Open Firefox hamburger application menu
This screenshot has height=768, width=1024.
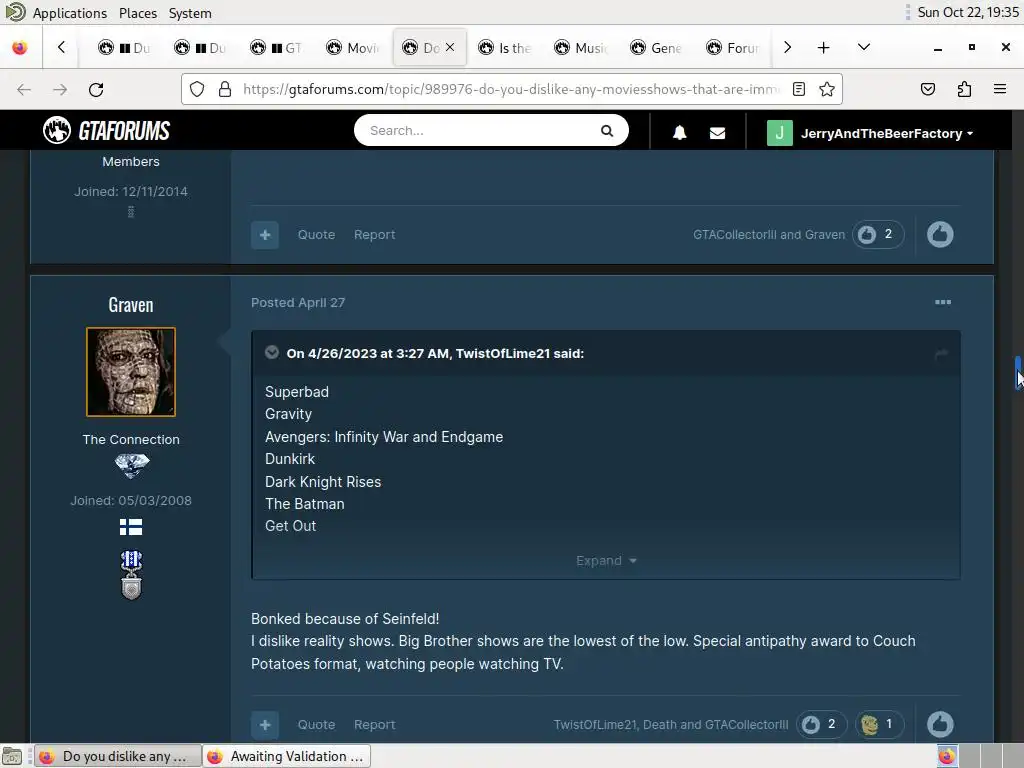pos(1000,89)
